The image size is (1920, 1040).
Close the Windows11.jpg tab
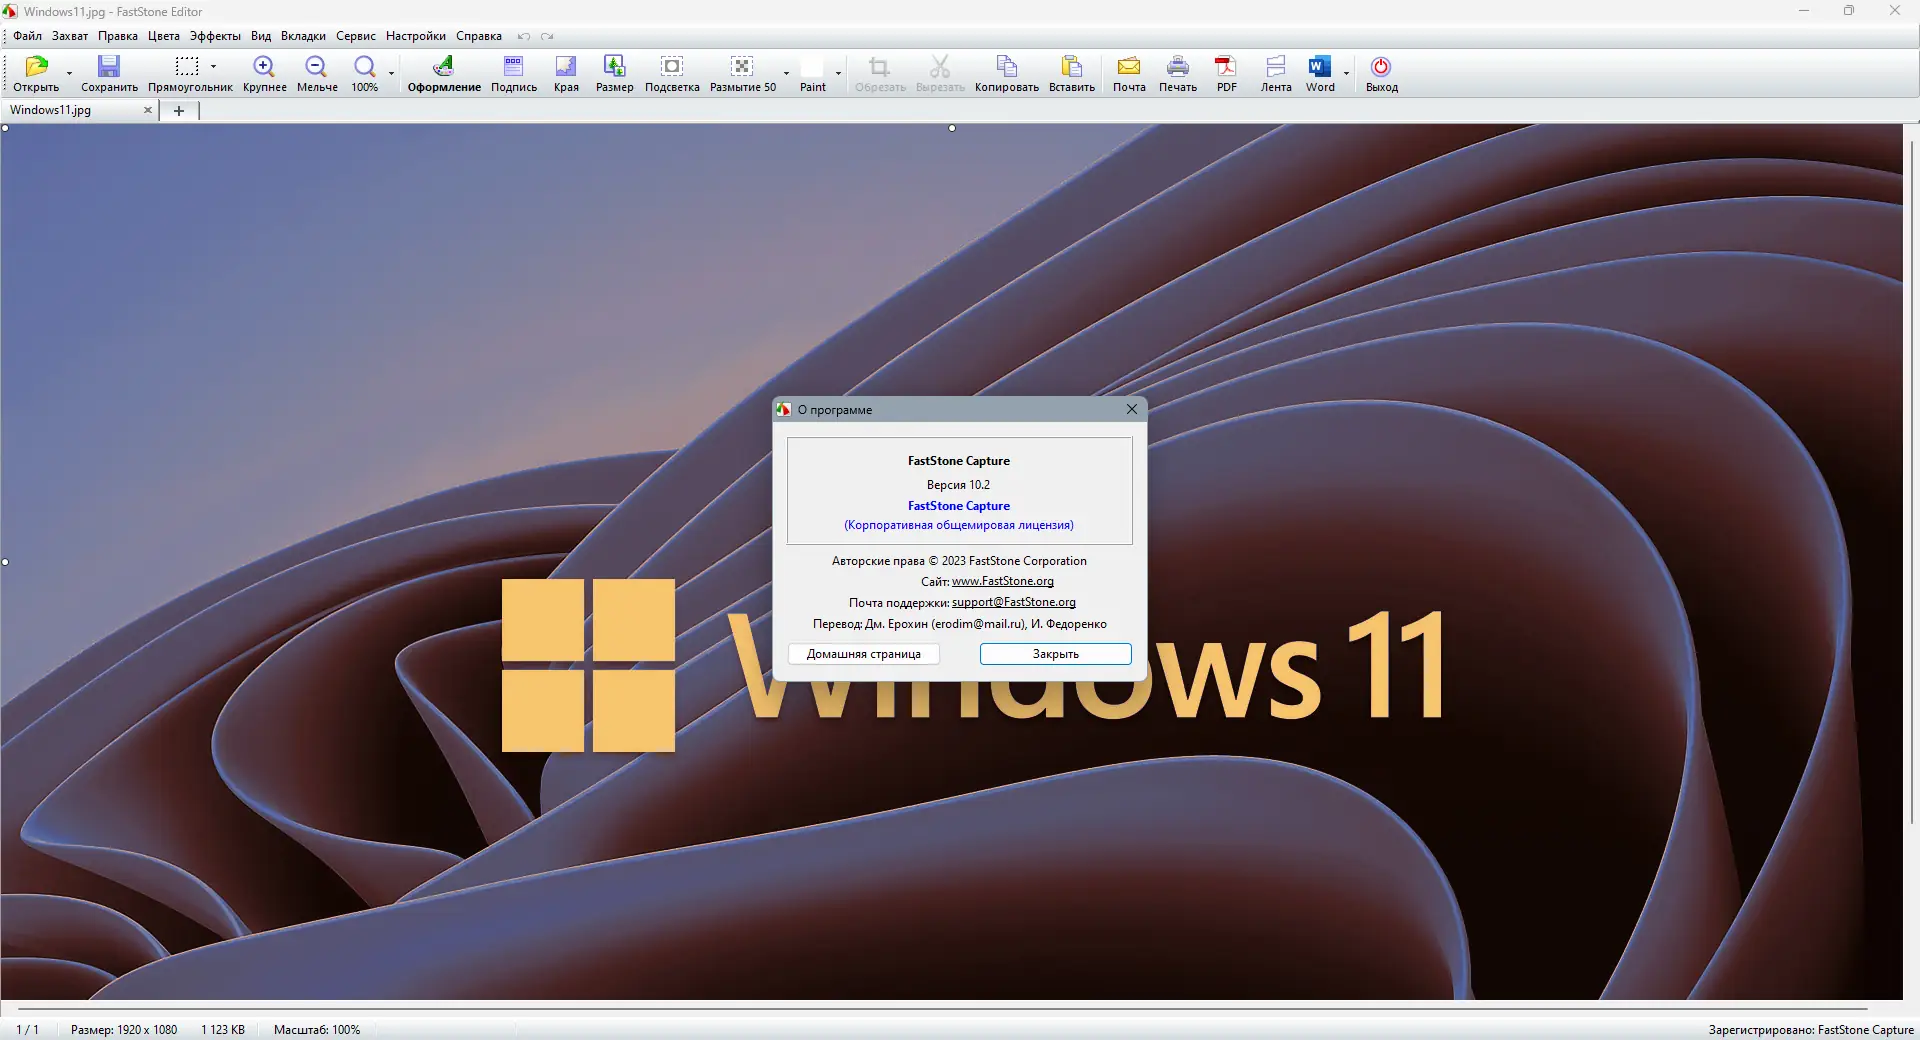point(148,110)
